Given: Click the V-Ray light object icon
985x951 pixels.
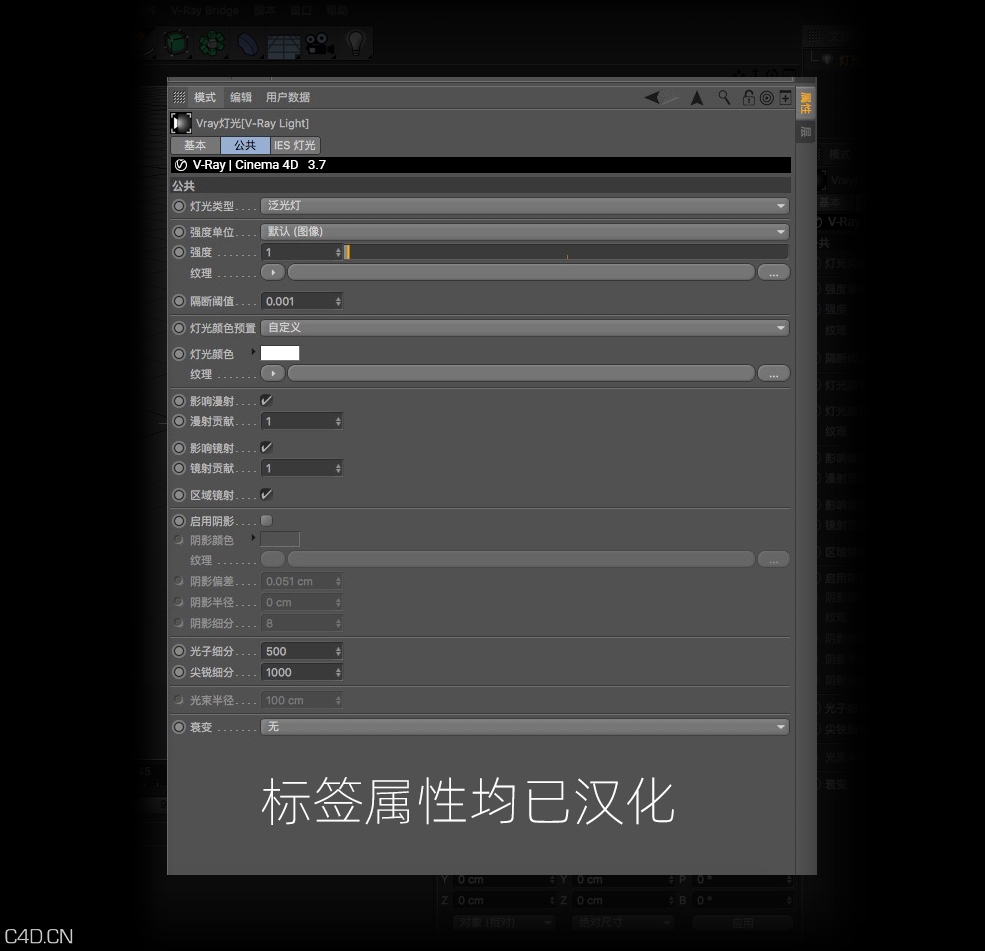Looking at the screenshot, I should click(182, 123).
